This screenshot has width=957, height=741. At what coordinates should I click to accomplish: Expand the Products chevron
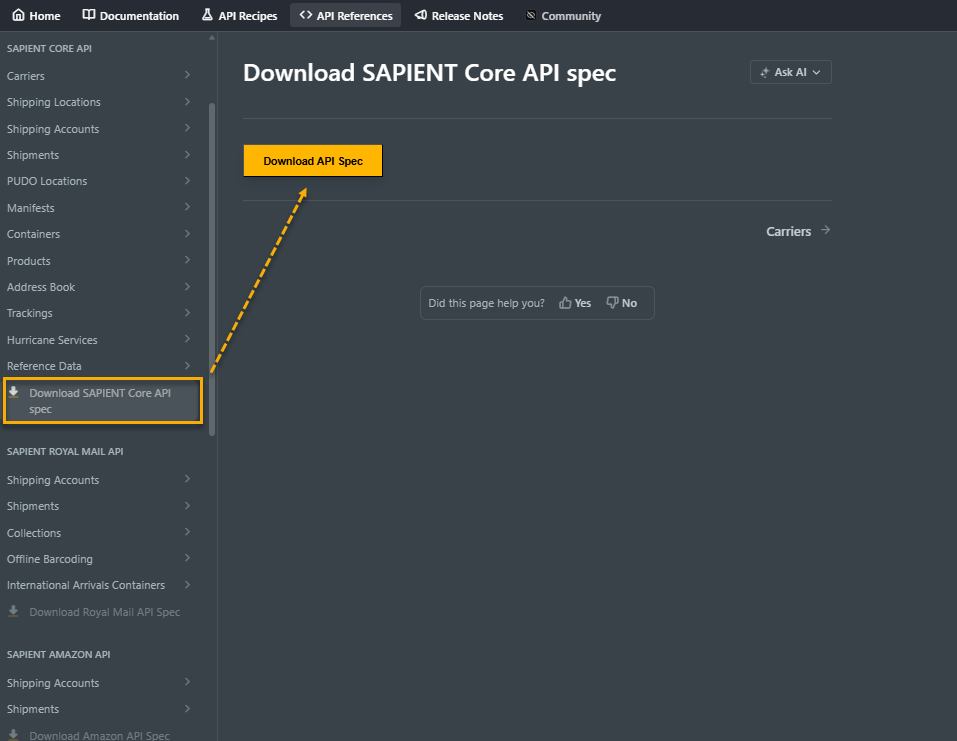tap(187, 260)
